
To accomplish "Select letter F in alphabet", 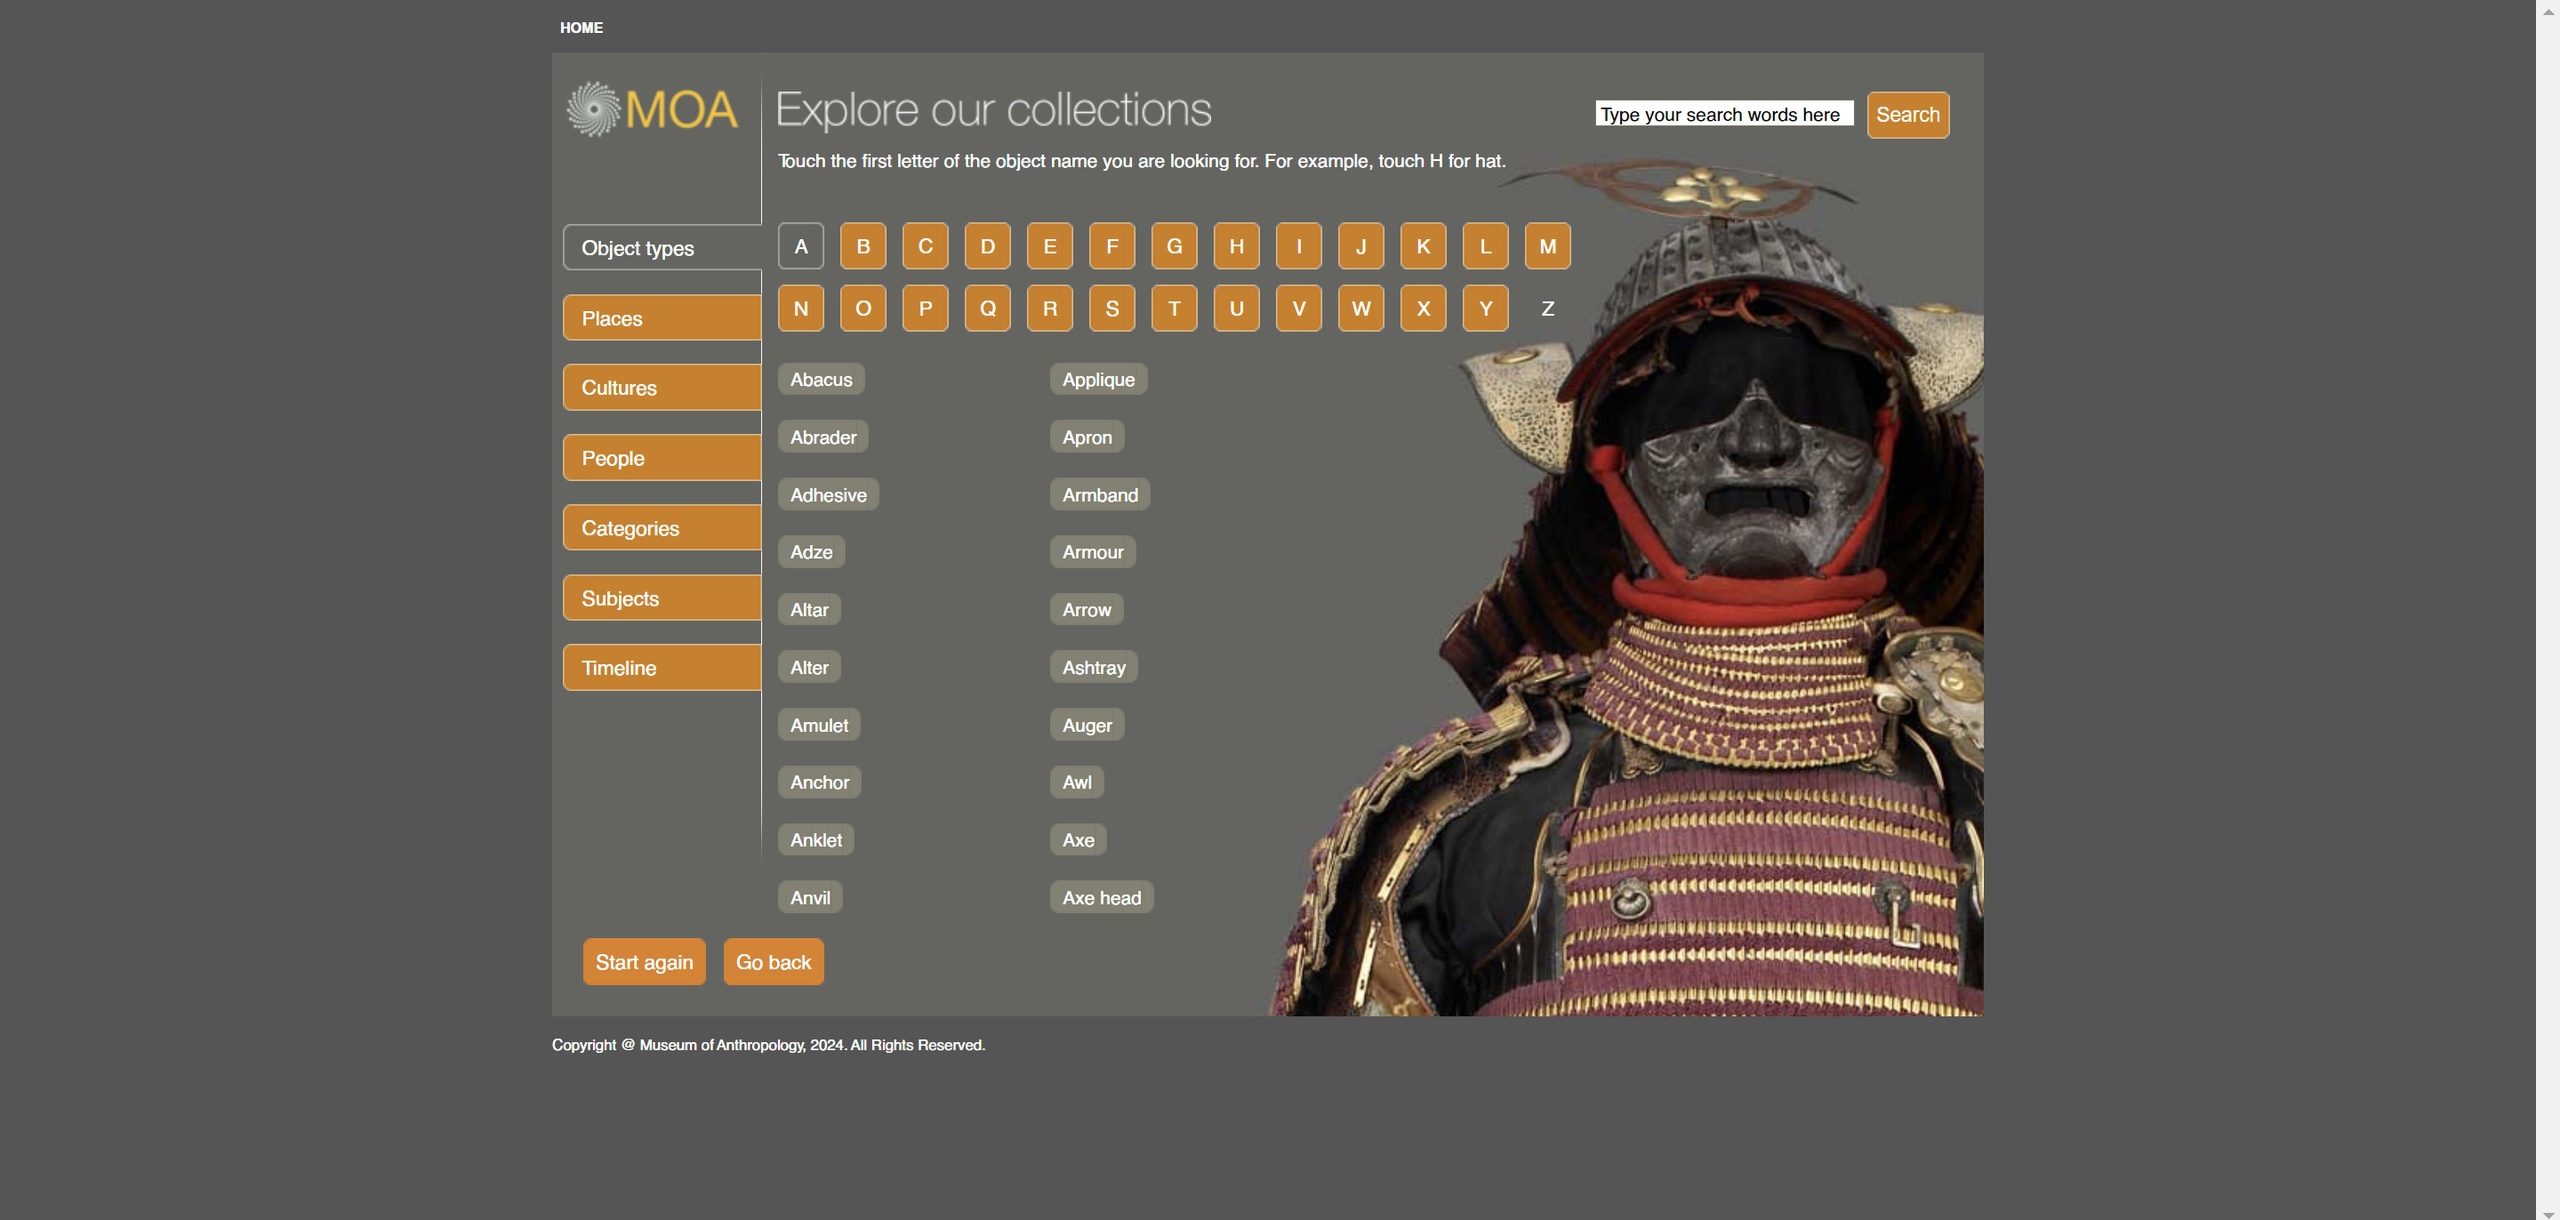I will point(1112,246).
